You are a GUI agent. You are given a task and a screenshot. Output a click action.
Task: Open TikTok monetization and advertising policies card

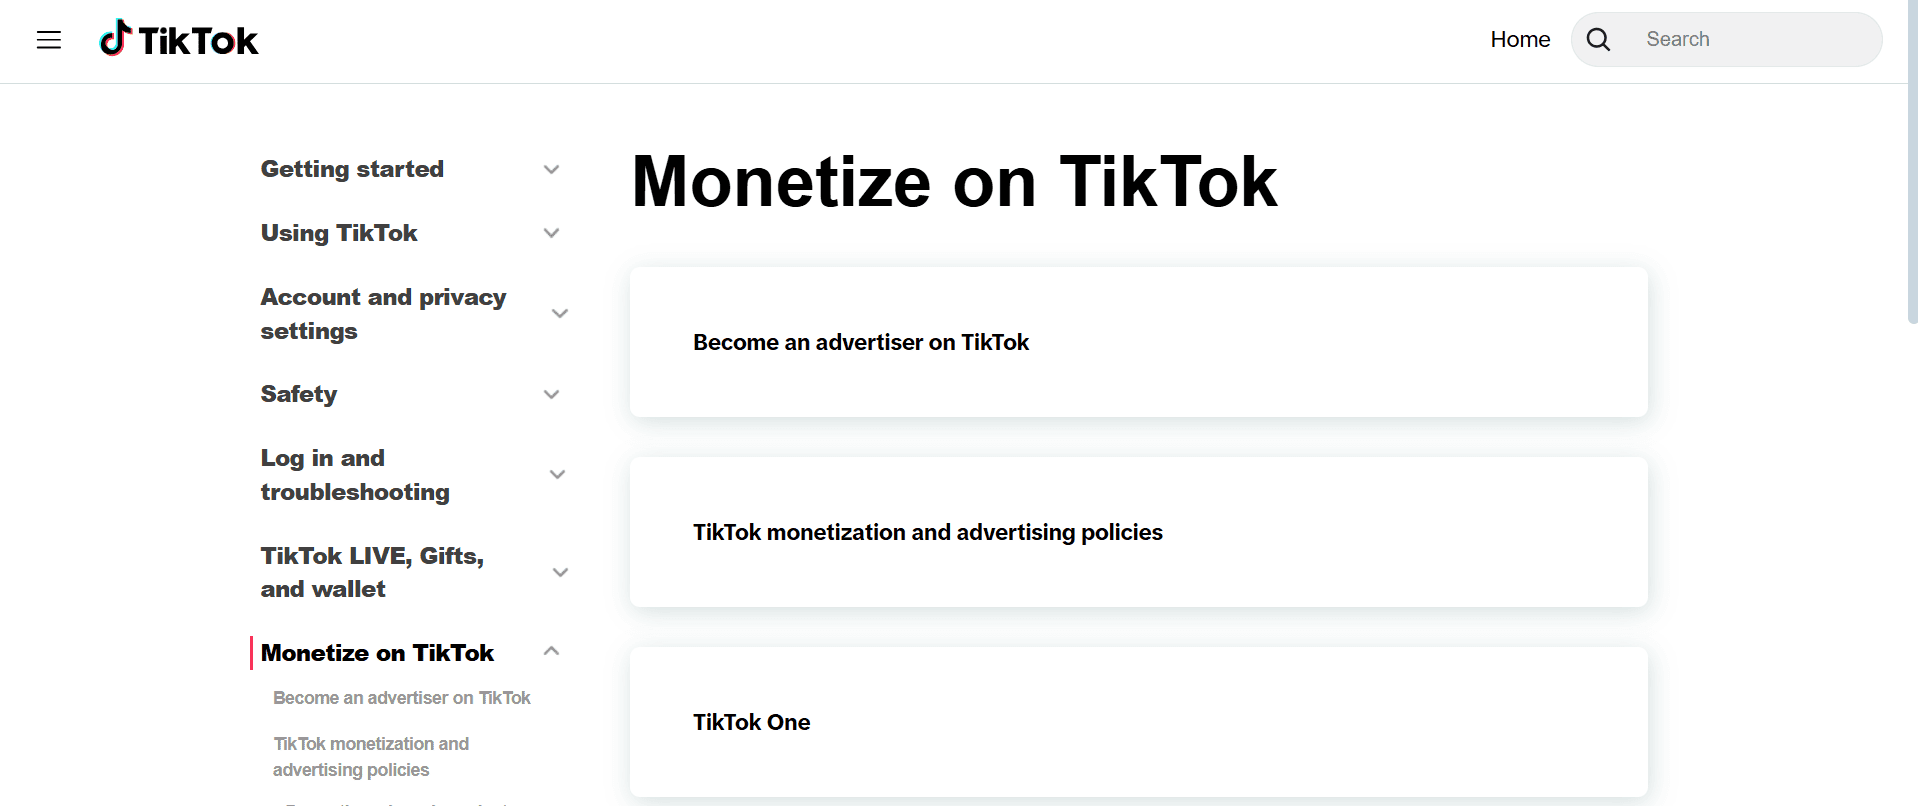point(1138,532)
